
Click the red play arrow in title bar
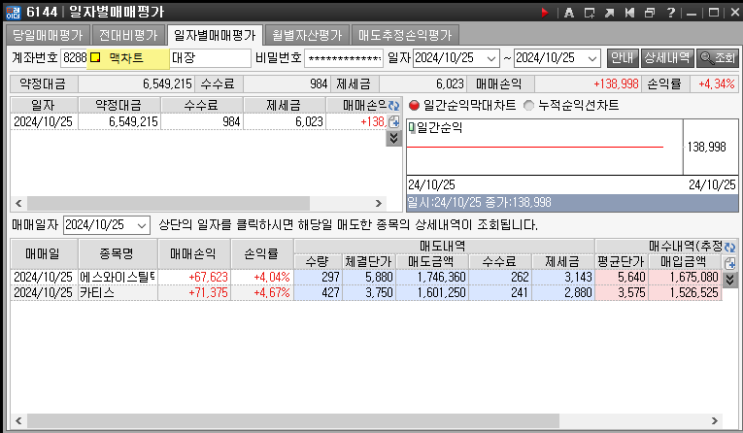coord(544,13)
